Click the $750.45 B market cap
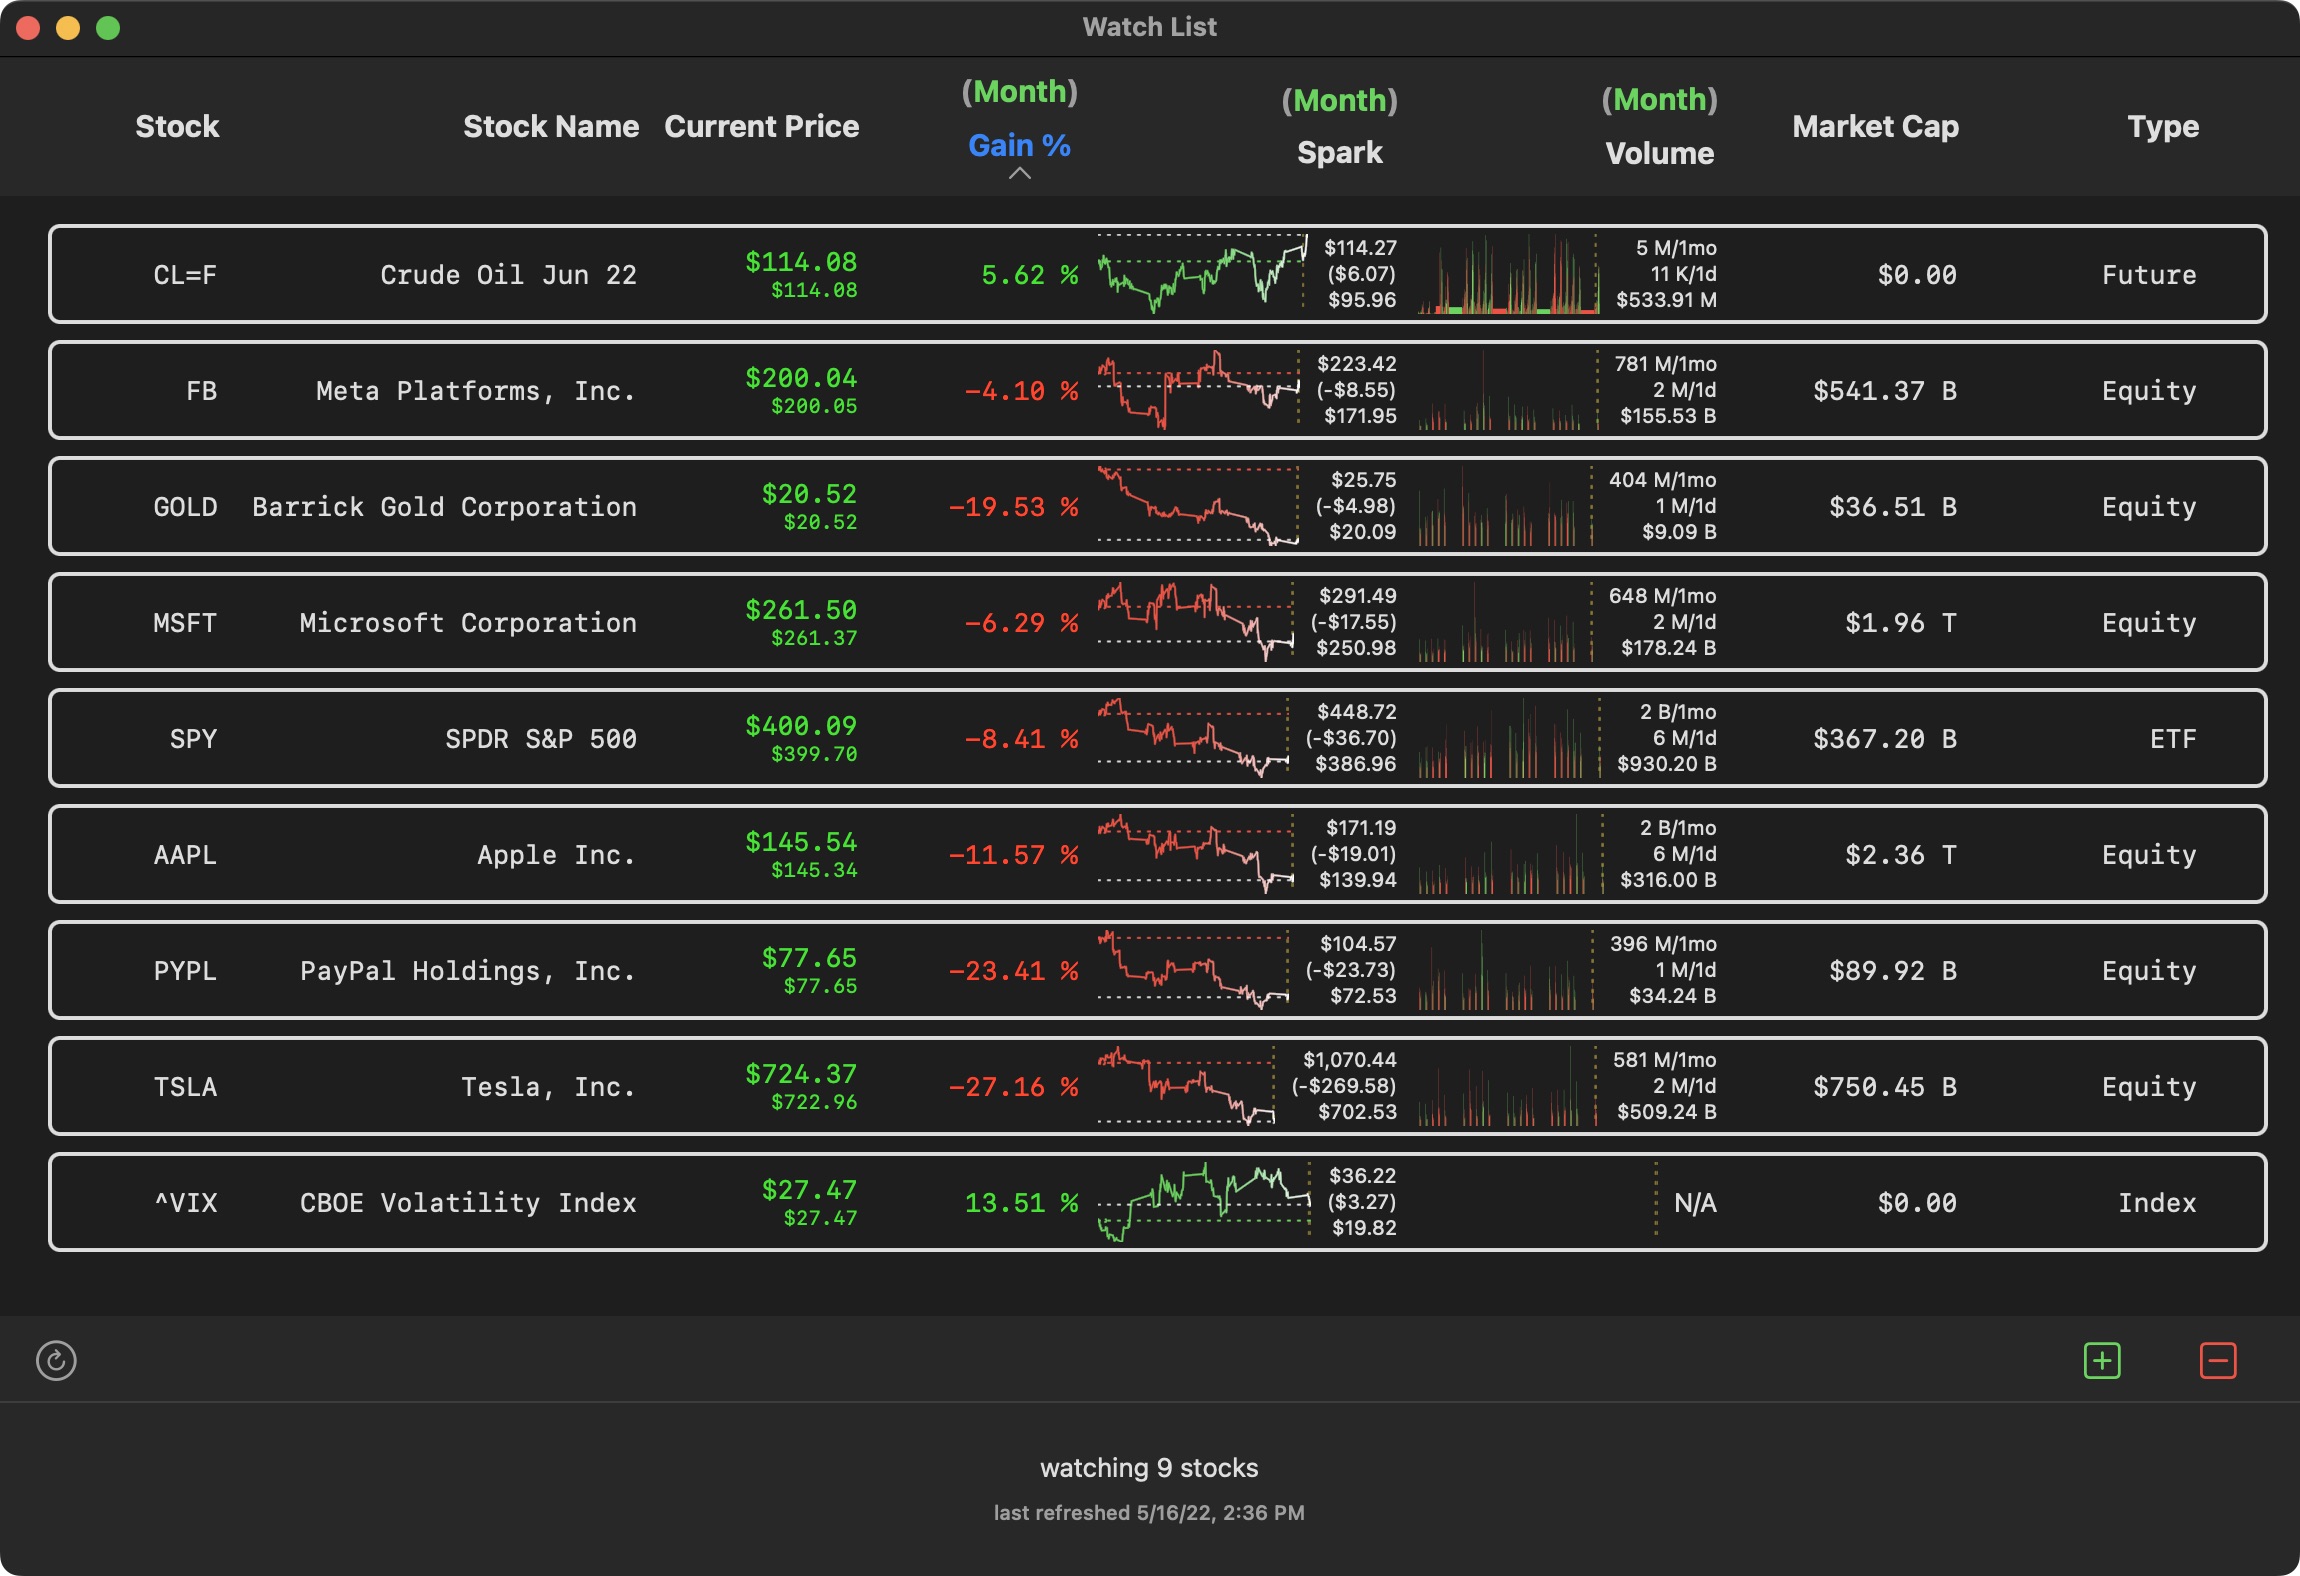The image size is (2300, 1576). tap(1885, 1087)
